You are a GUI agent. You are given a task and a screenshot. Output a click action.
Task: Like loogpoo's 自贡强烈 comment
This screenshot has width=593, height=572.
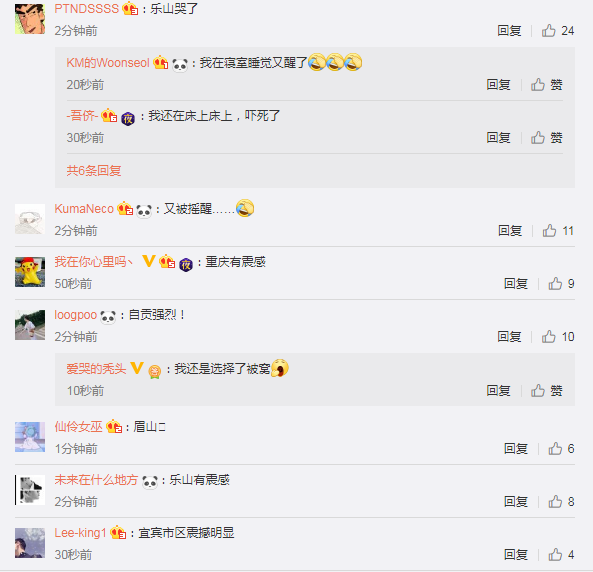(548, 336)
